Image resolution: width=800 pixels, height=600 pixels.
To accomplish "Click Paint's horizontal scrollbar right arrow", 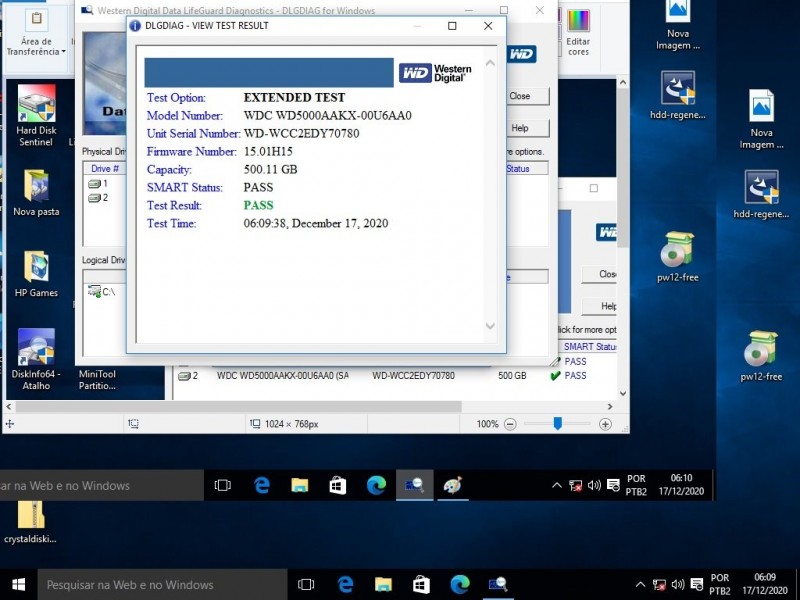I will point(610,407).
